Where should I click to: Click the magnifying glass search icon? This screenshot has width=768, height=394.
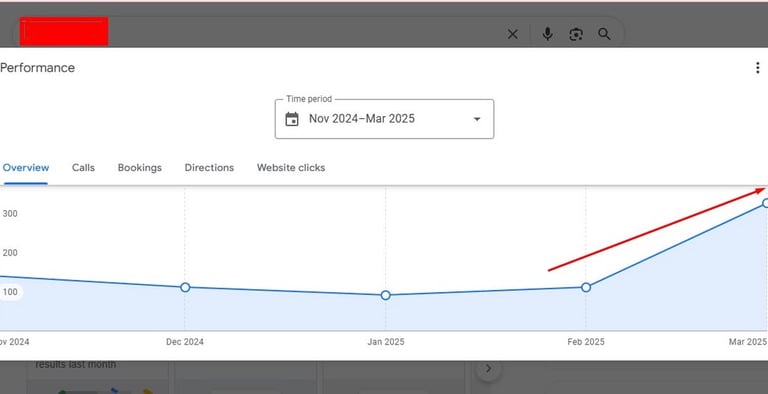[x=604, y=34]
